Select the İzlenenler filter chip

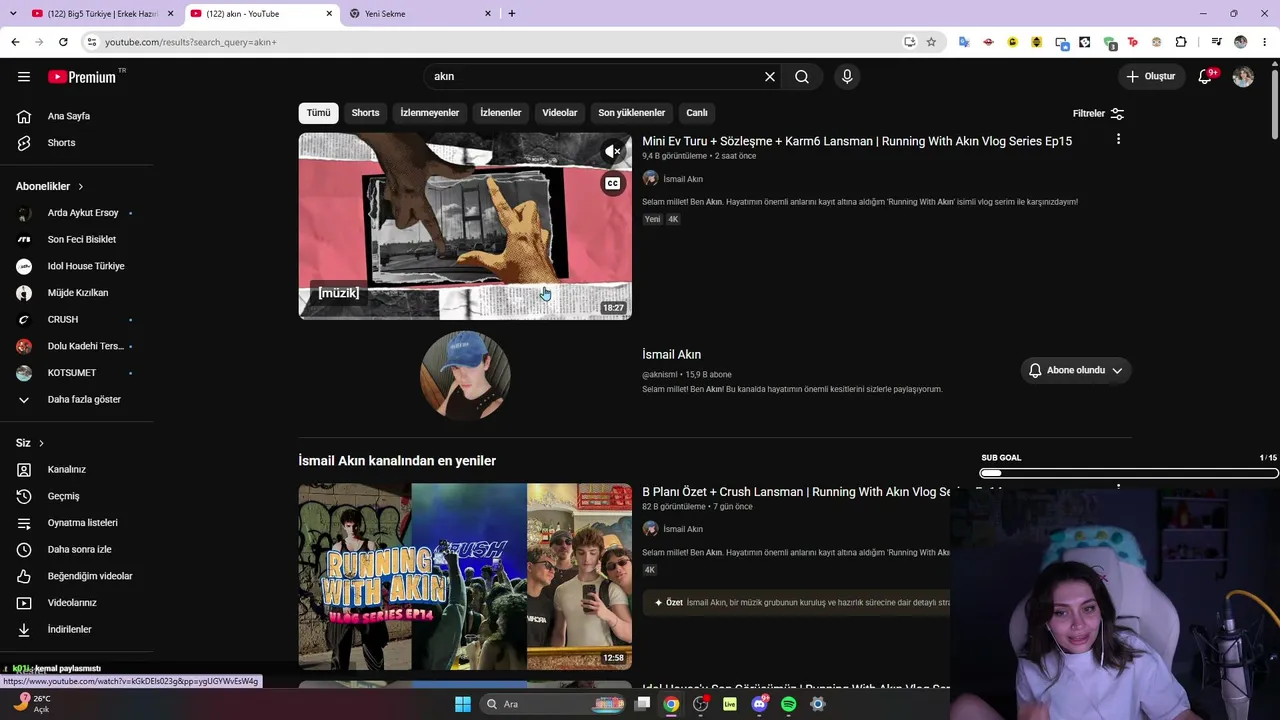(x=500, y=113)
